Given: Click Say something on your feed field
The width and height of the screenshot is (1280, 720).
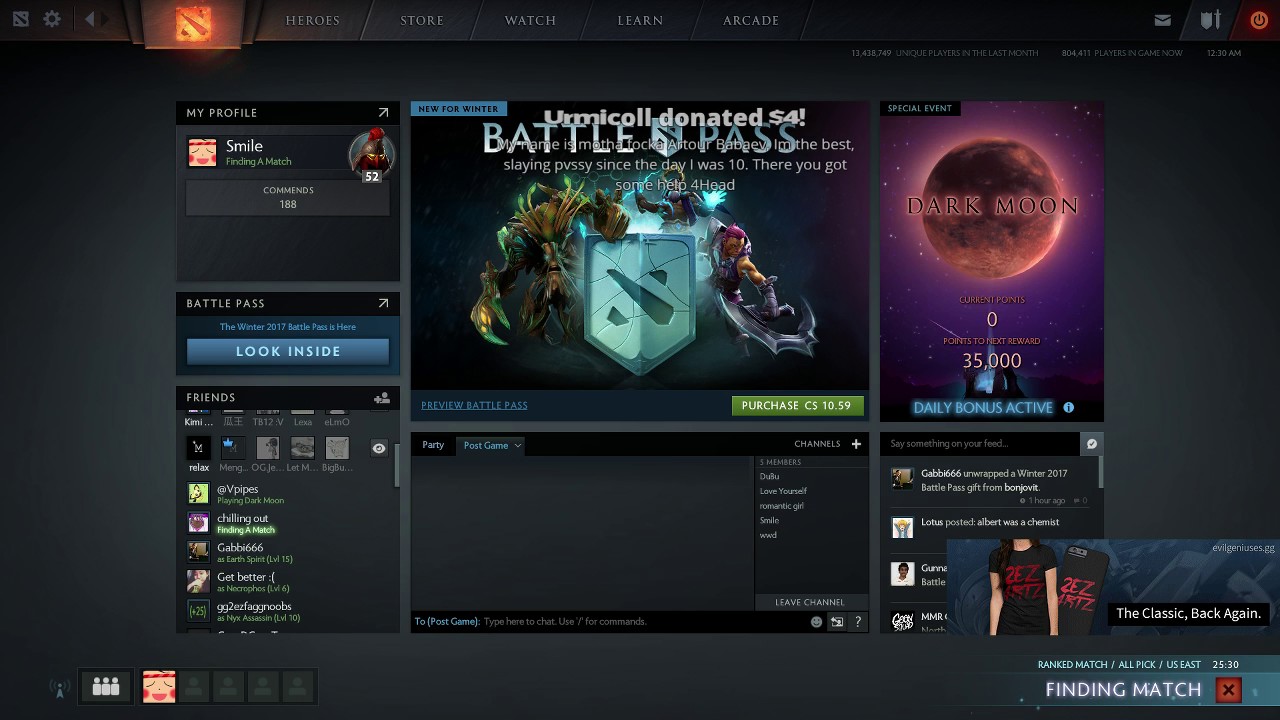Looking at the screenshot, I should (x=981, y=444).
